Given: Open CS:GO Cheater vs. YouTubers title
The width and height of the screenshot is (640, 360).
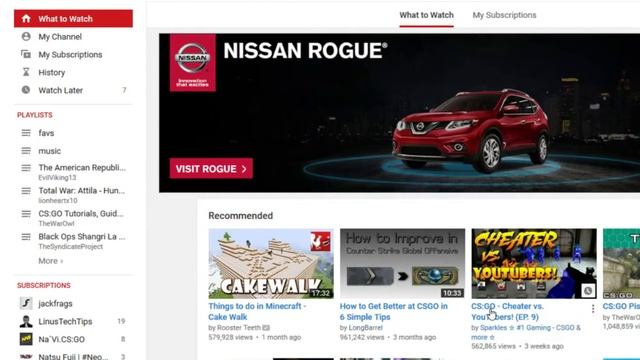Looking at the screenshot, I should 507,311.
